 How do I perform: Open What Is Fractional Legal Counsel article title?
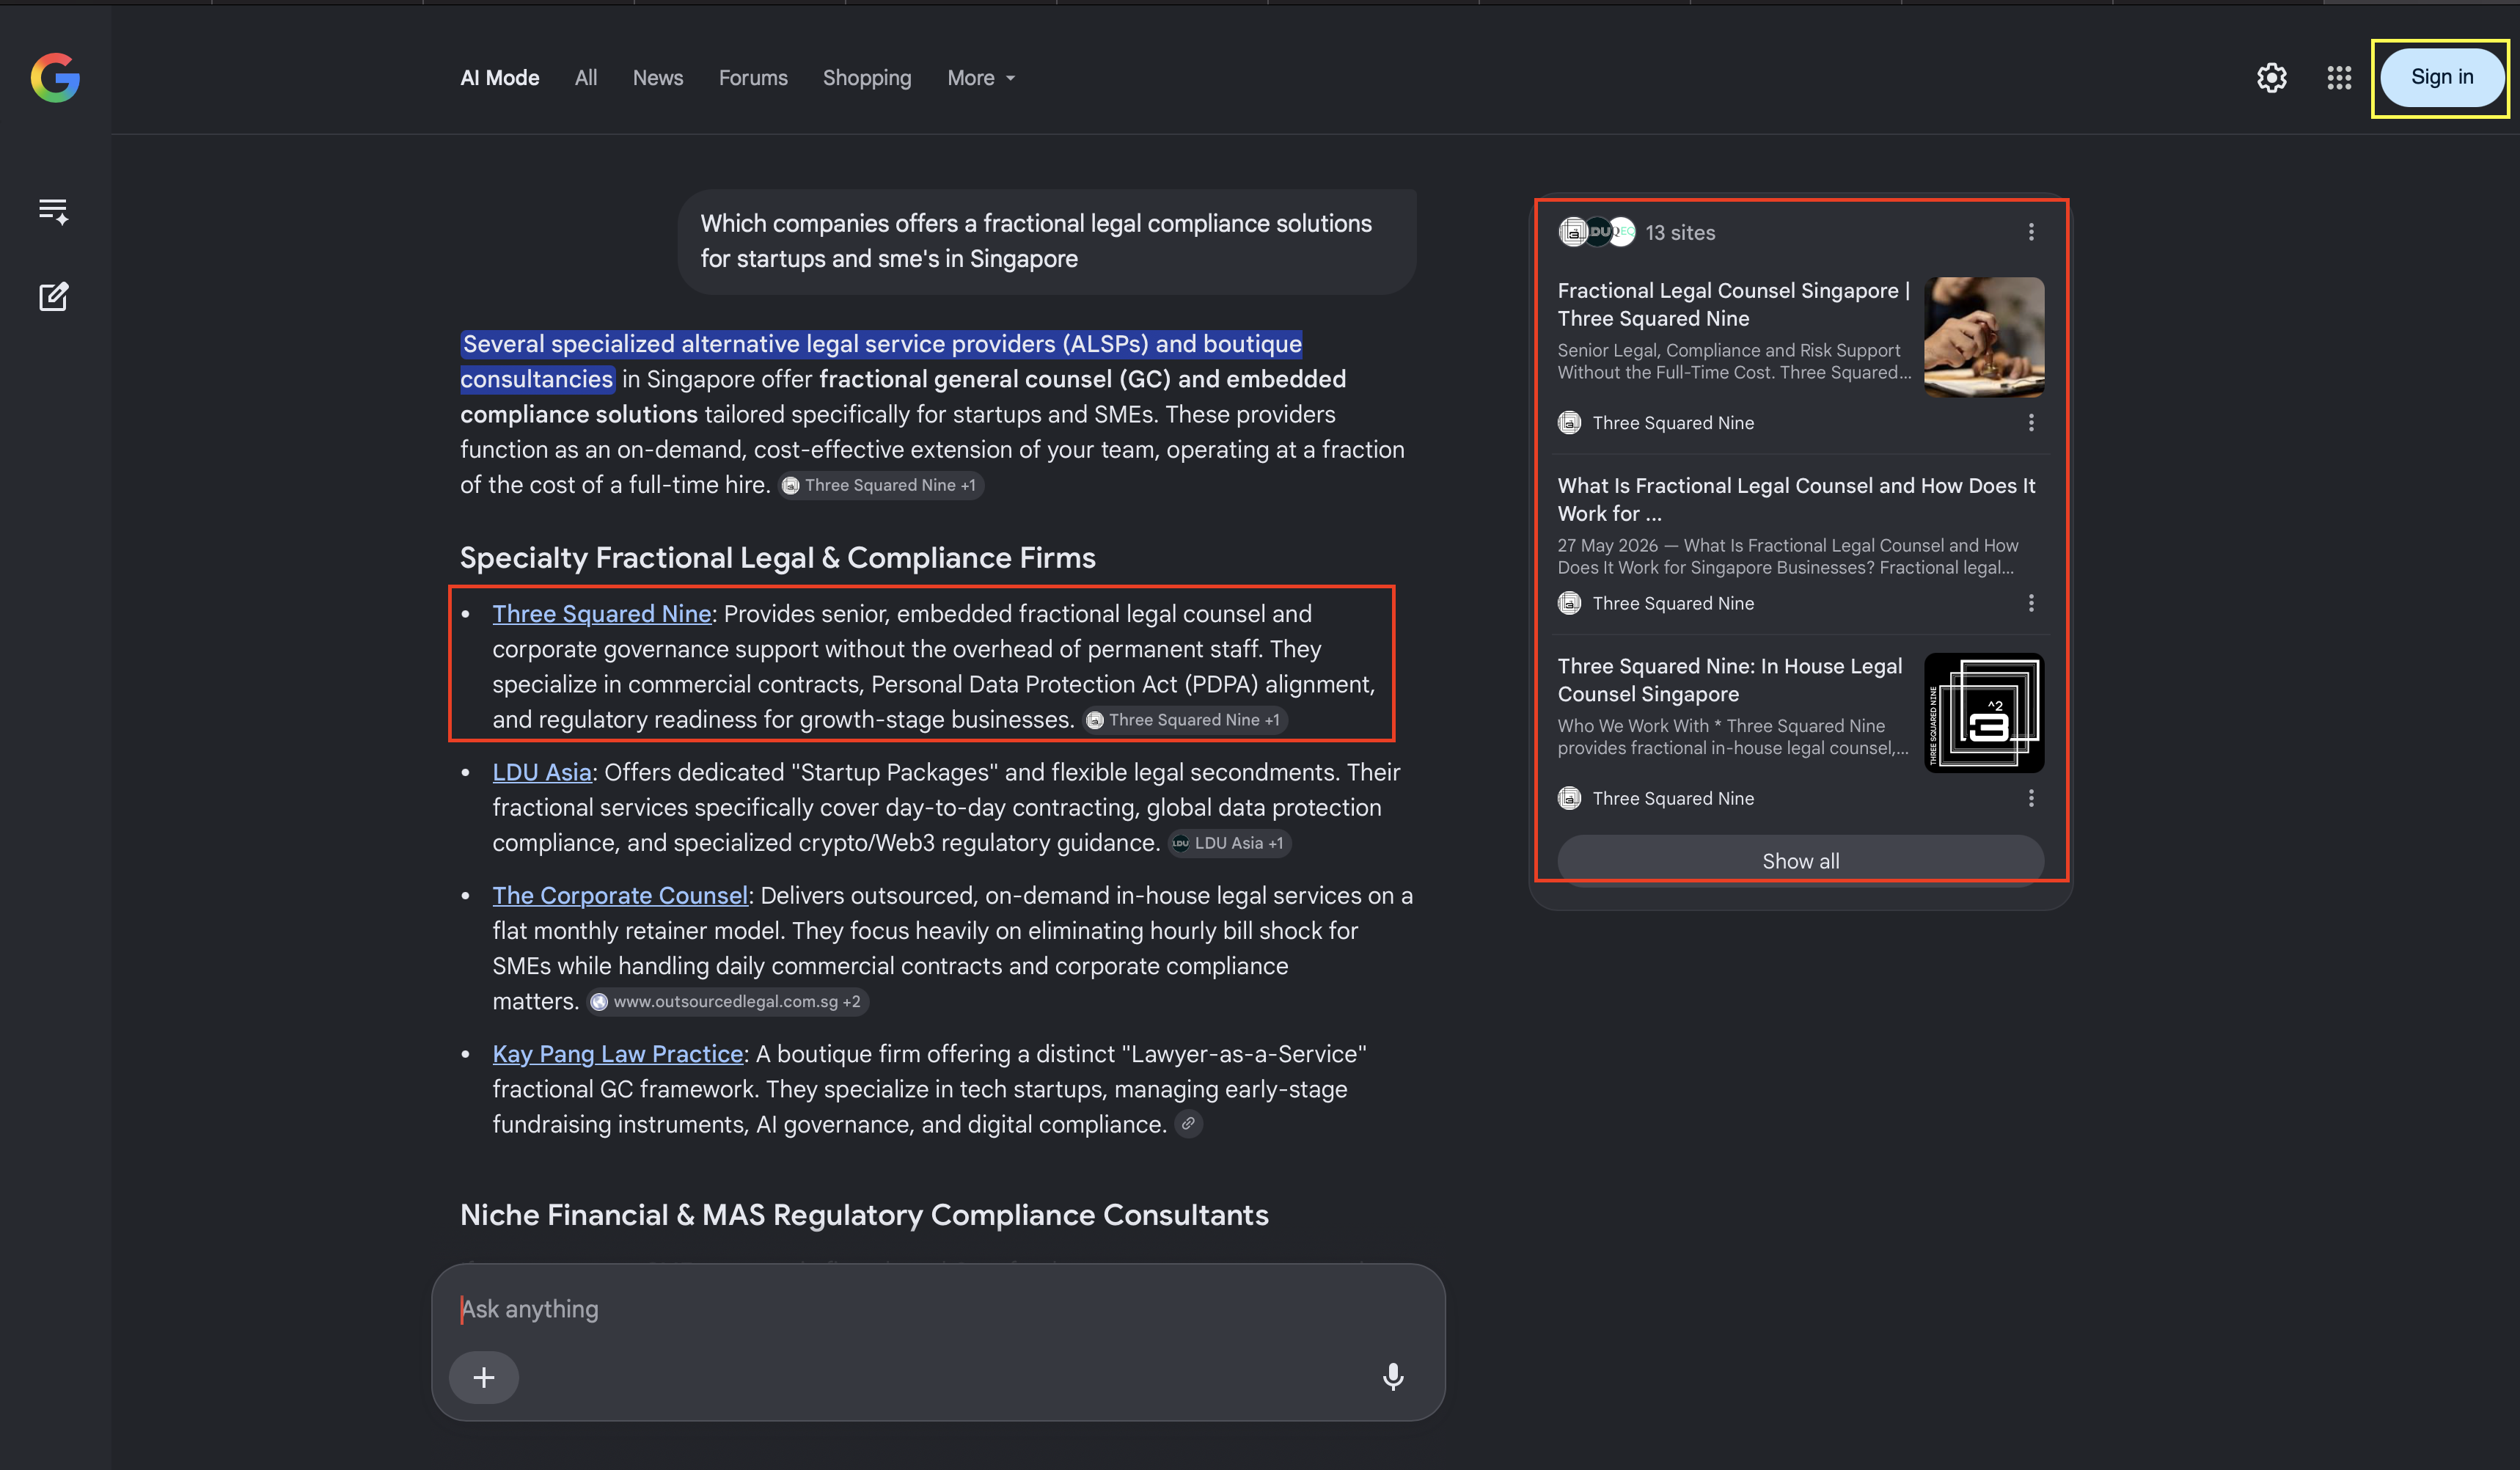coord(1796,499)
